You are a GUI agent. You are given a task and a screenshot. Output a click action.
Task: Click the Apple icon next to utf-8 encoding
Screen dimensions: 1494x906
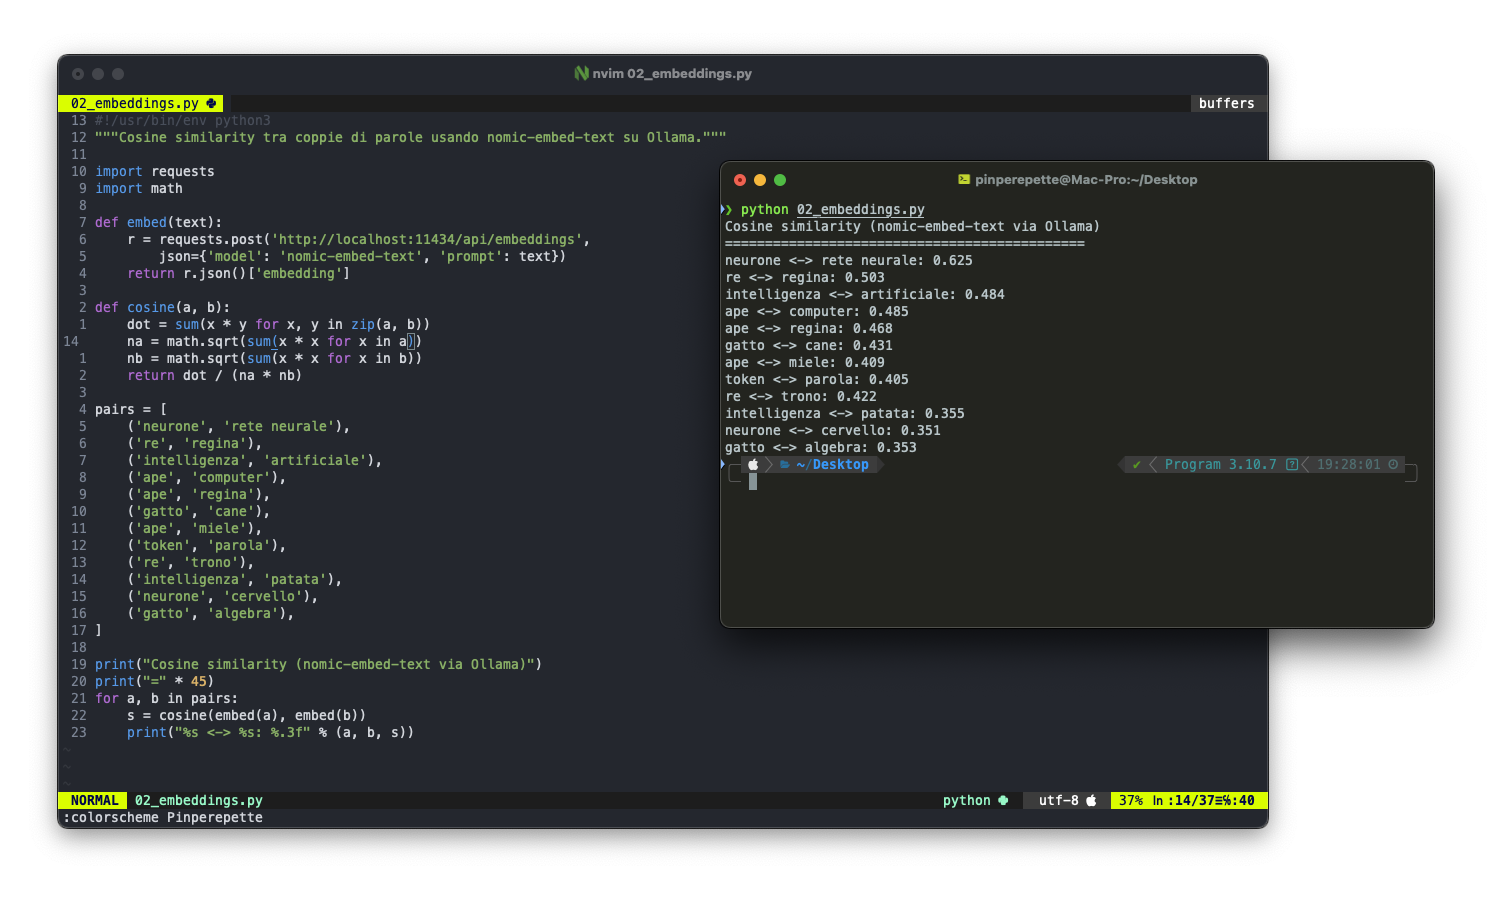click(x=1090, y=800)
